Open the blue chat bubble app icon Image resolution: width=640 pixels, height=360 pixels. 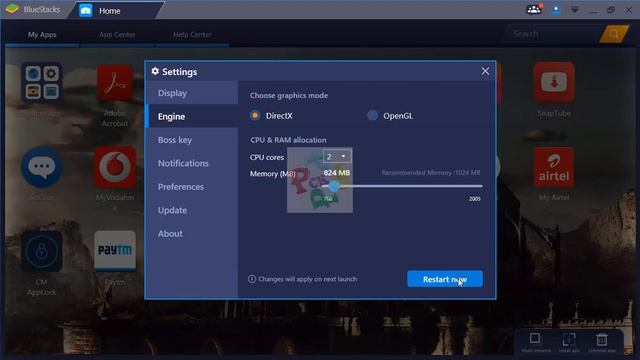pos(42,167)
